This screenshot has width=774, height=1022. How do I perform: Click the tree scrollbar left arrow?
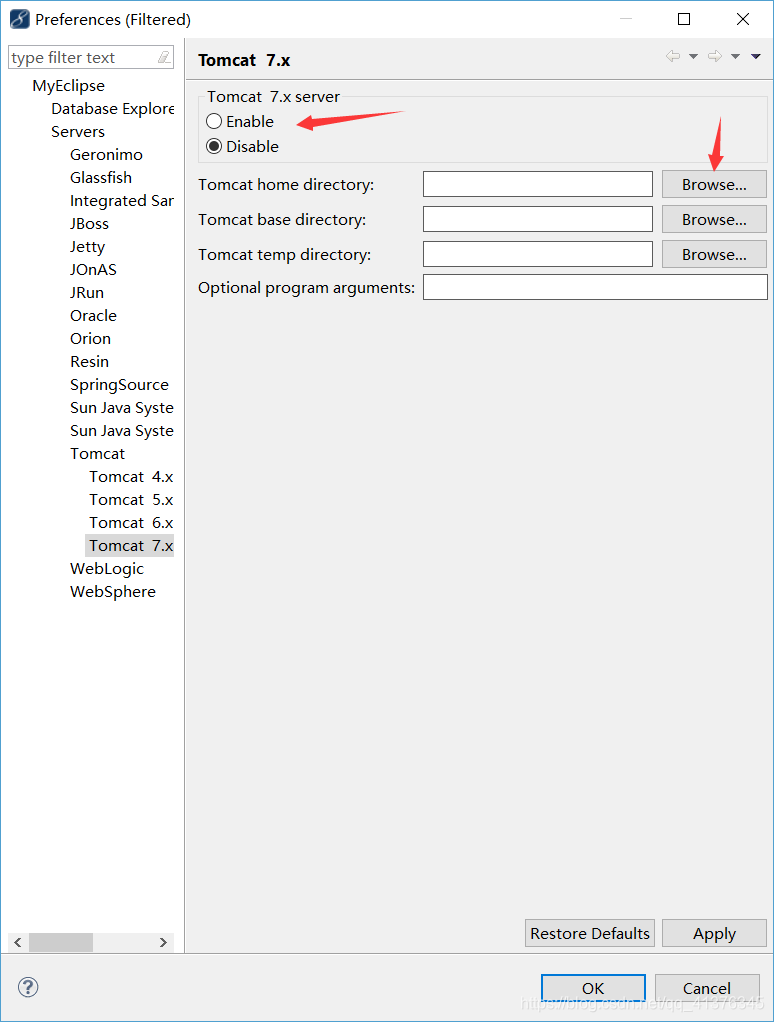18,942
